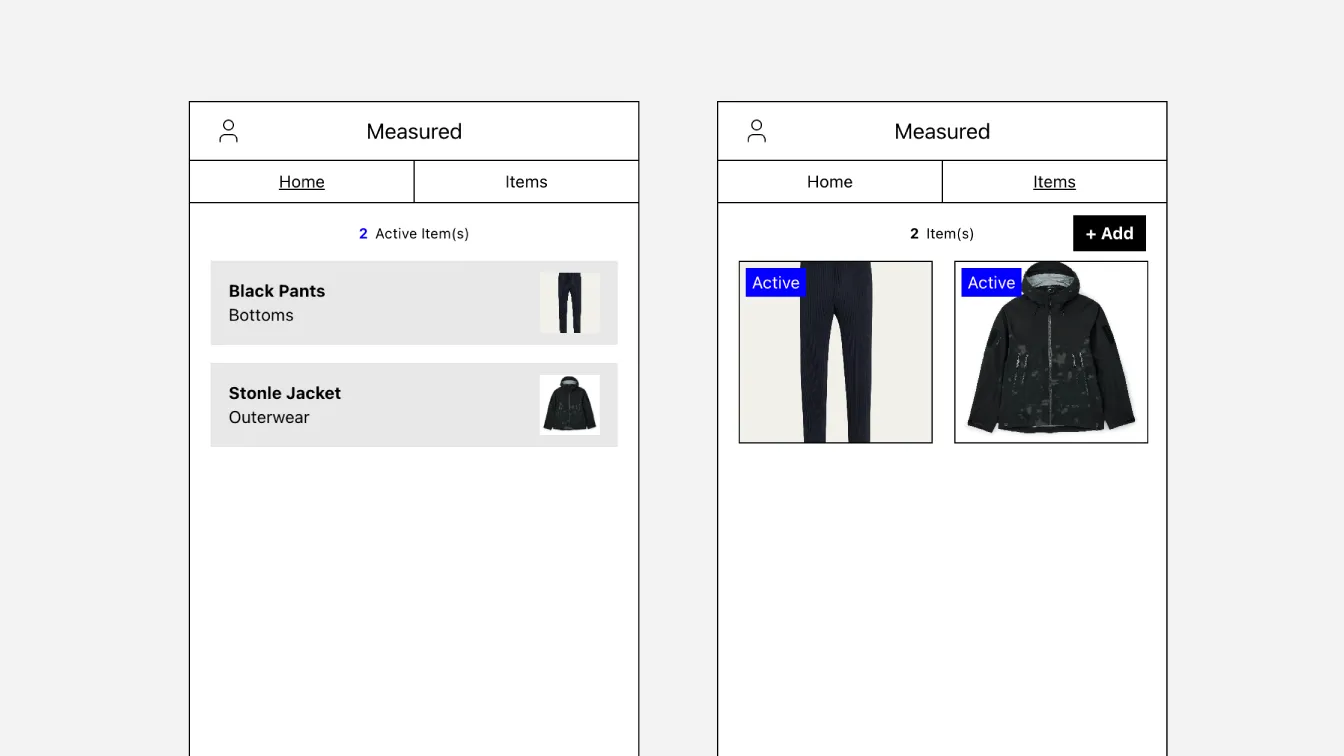Viewport: 1344px width, 756px height.
Task: Toggle the Active badge on the jacket tile
Action: point(991,283)
